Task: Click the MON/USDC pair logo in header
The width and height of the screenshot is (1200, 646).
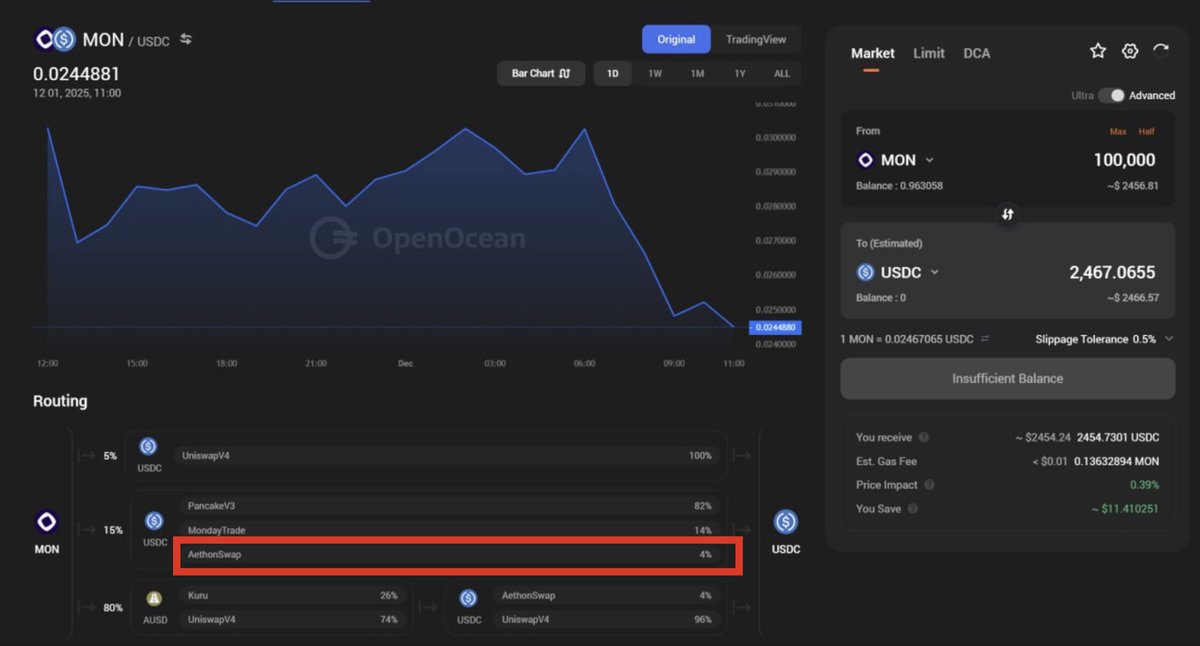Action: [56, 40]
